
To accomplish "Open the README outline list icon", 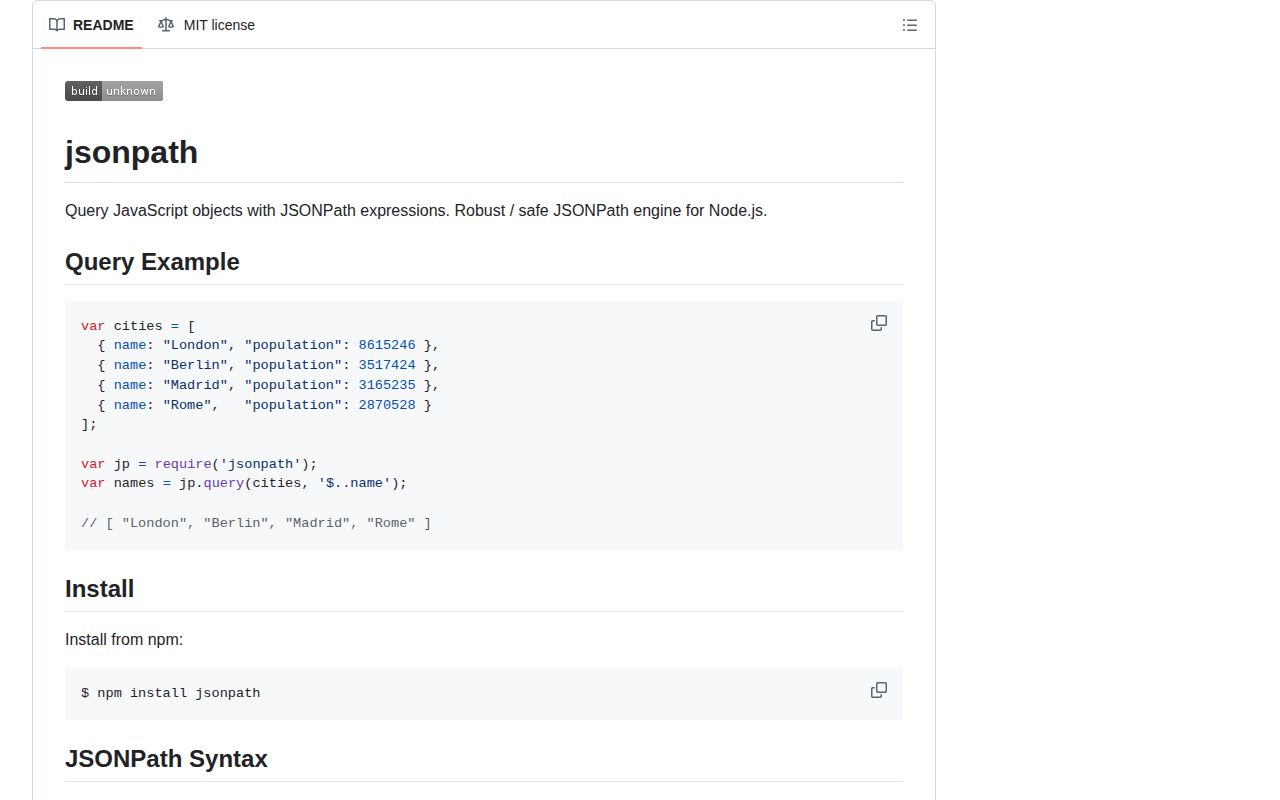I will click(x=910, y=25).
